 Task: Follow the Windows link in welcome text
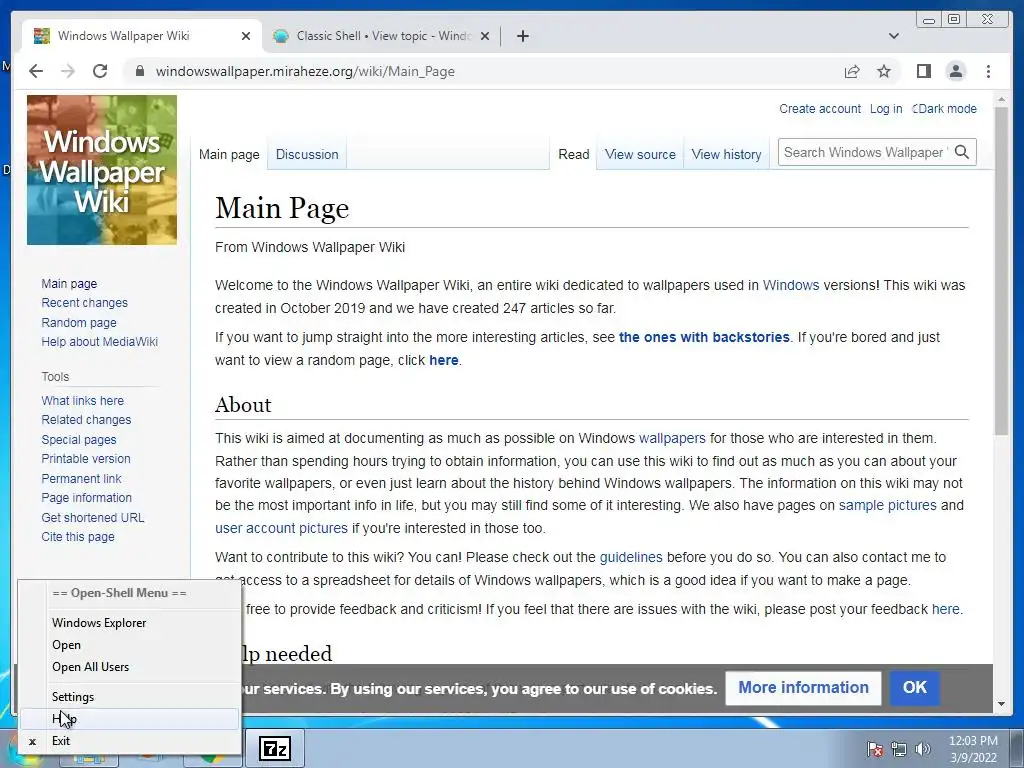point(791,285)
